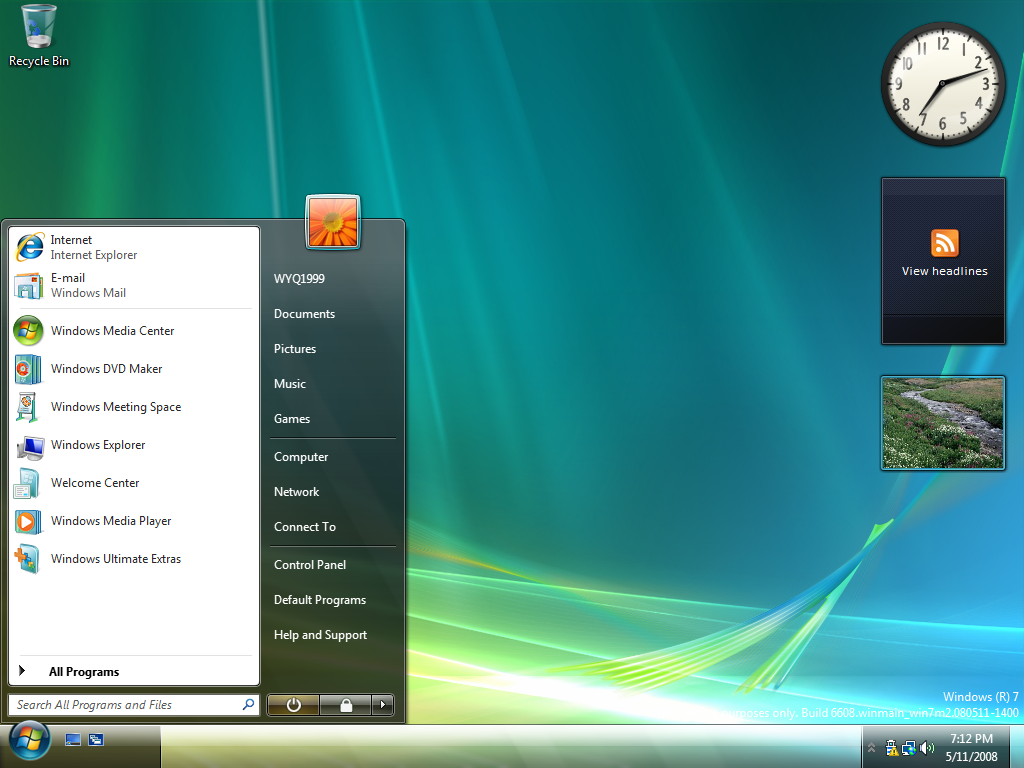1024x768 pixels.
Task: Open the Recycle Bin desktop icon
Action: (x=39, y=36)
